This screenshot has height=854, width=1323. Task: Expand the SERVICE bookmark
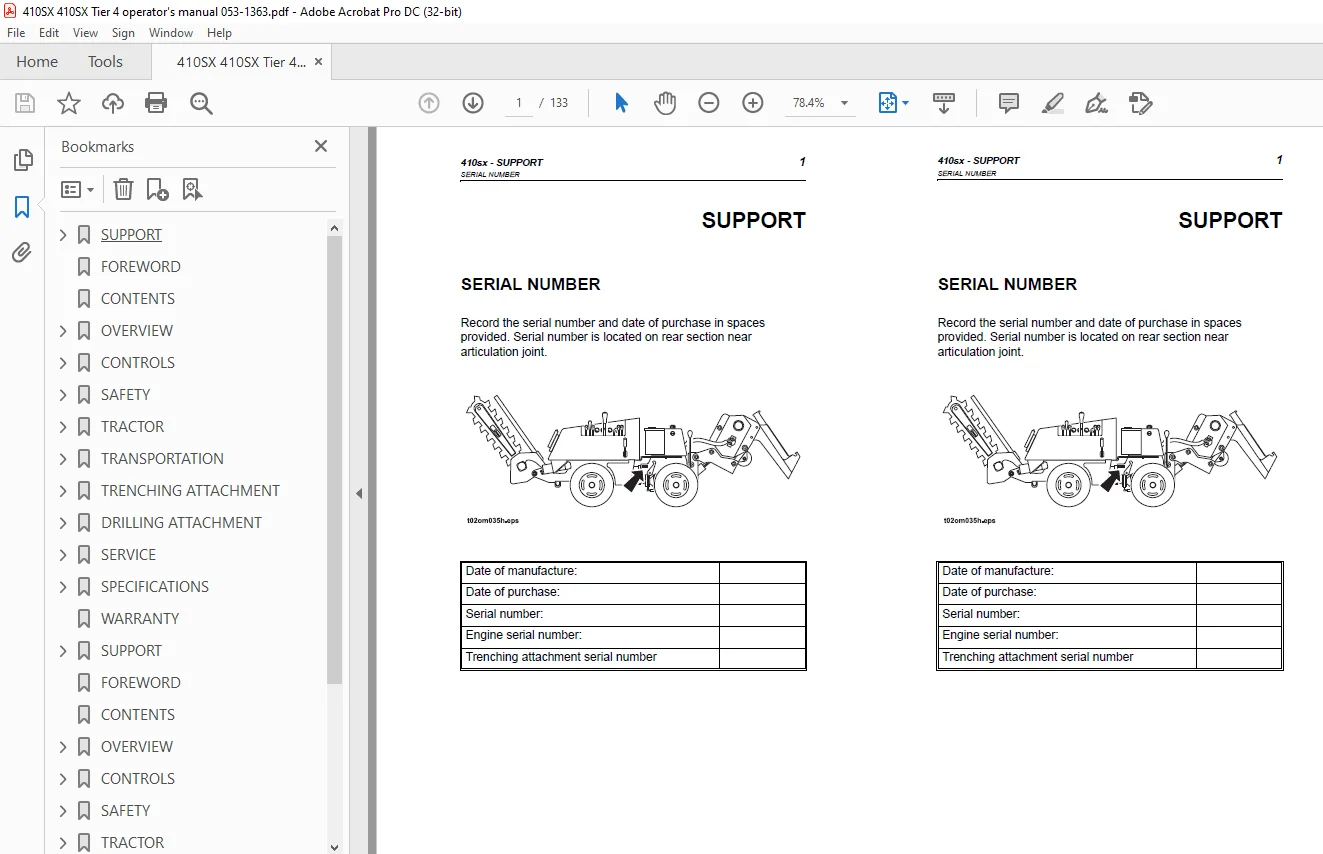coord(63,555)
